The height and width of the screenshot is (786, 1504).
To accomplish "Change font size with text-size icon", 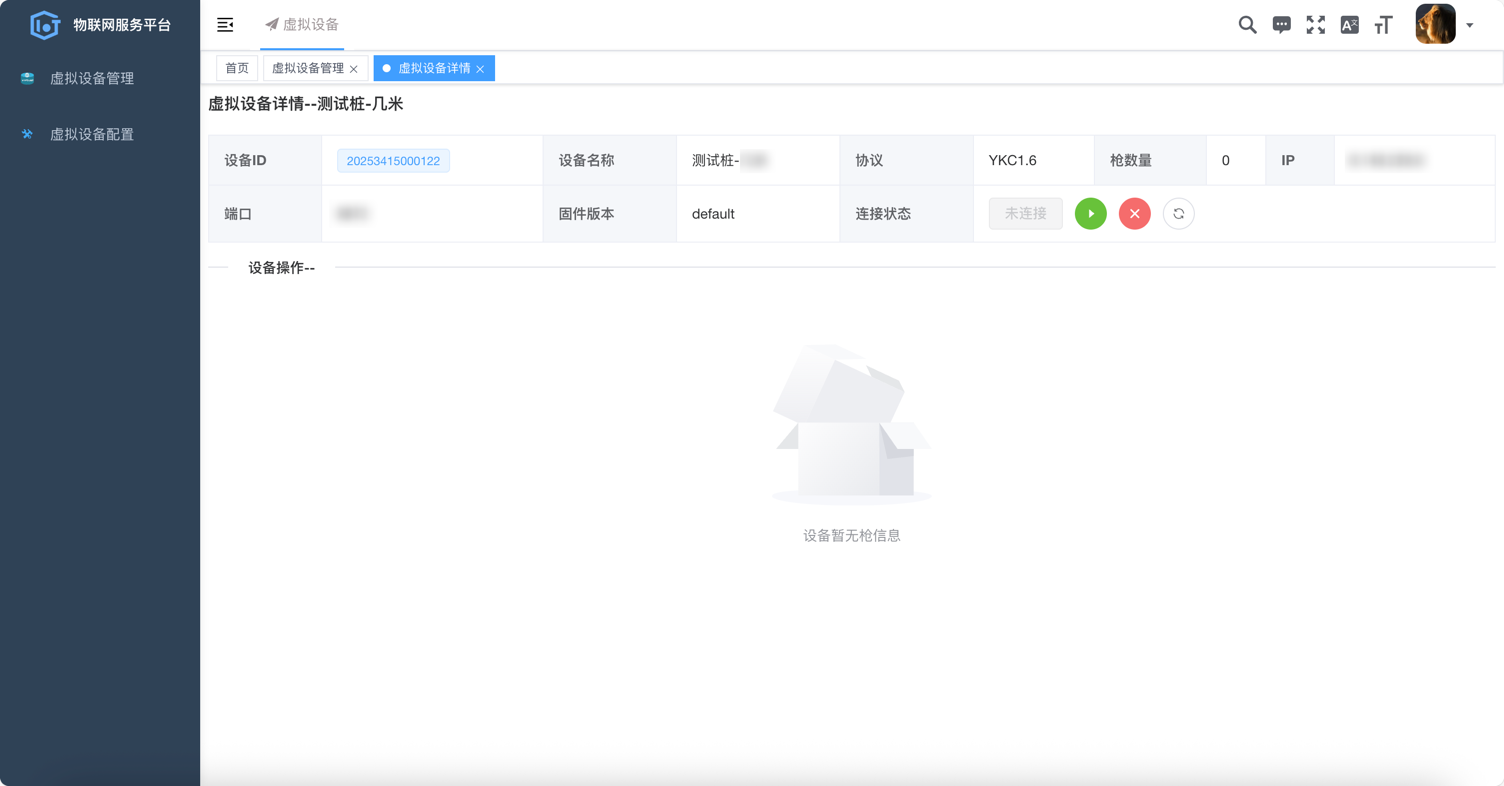I will pyautogui.click(x=1383, y=25).
